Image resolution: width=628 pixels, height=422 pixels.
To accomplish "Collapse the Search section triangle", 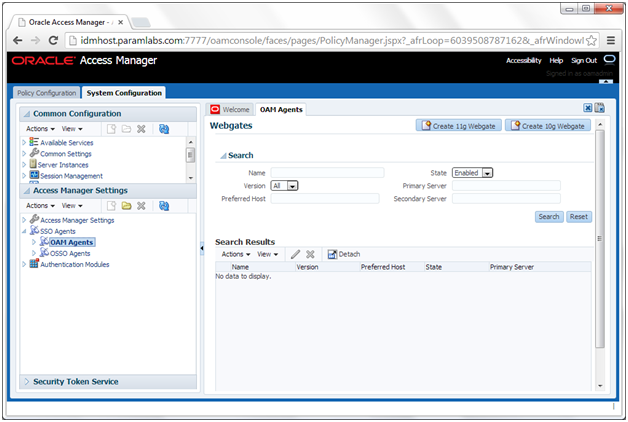I will pos(223,156).
